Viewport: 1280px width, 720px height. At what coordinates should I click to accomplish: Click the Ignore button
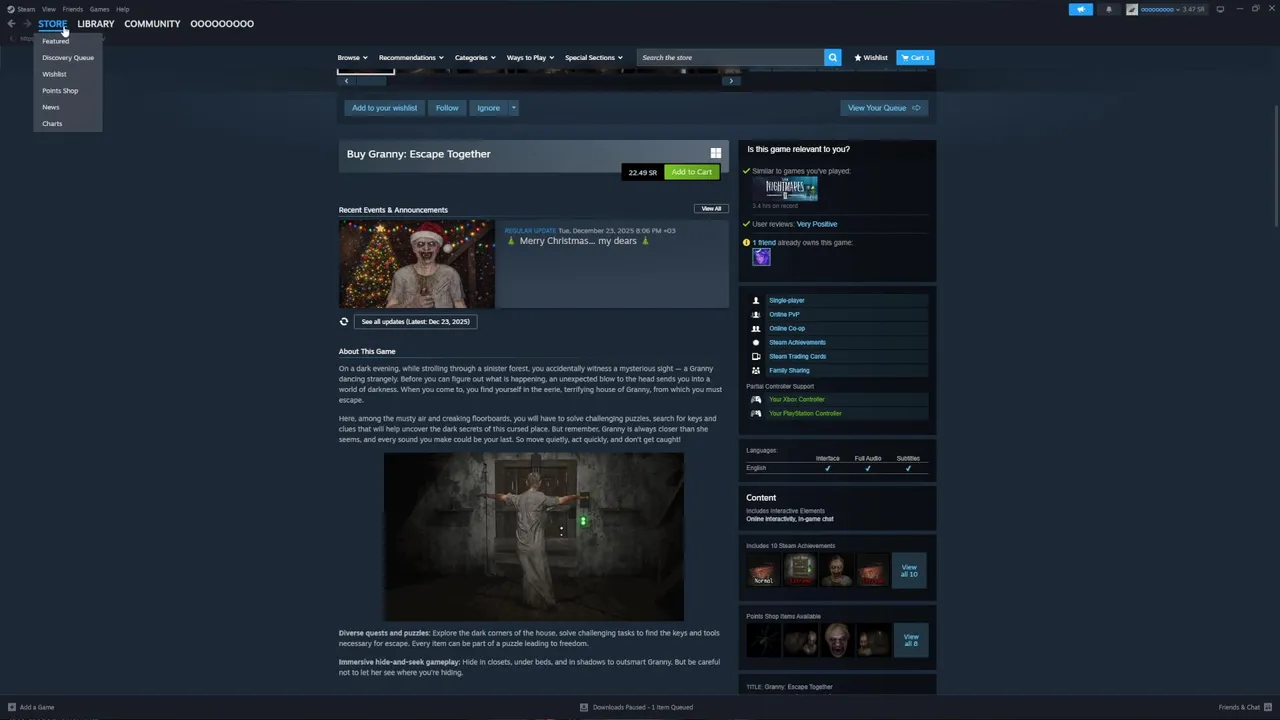coord(488,108)
